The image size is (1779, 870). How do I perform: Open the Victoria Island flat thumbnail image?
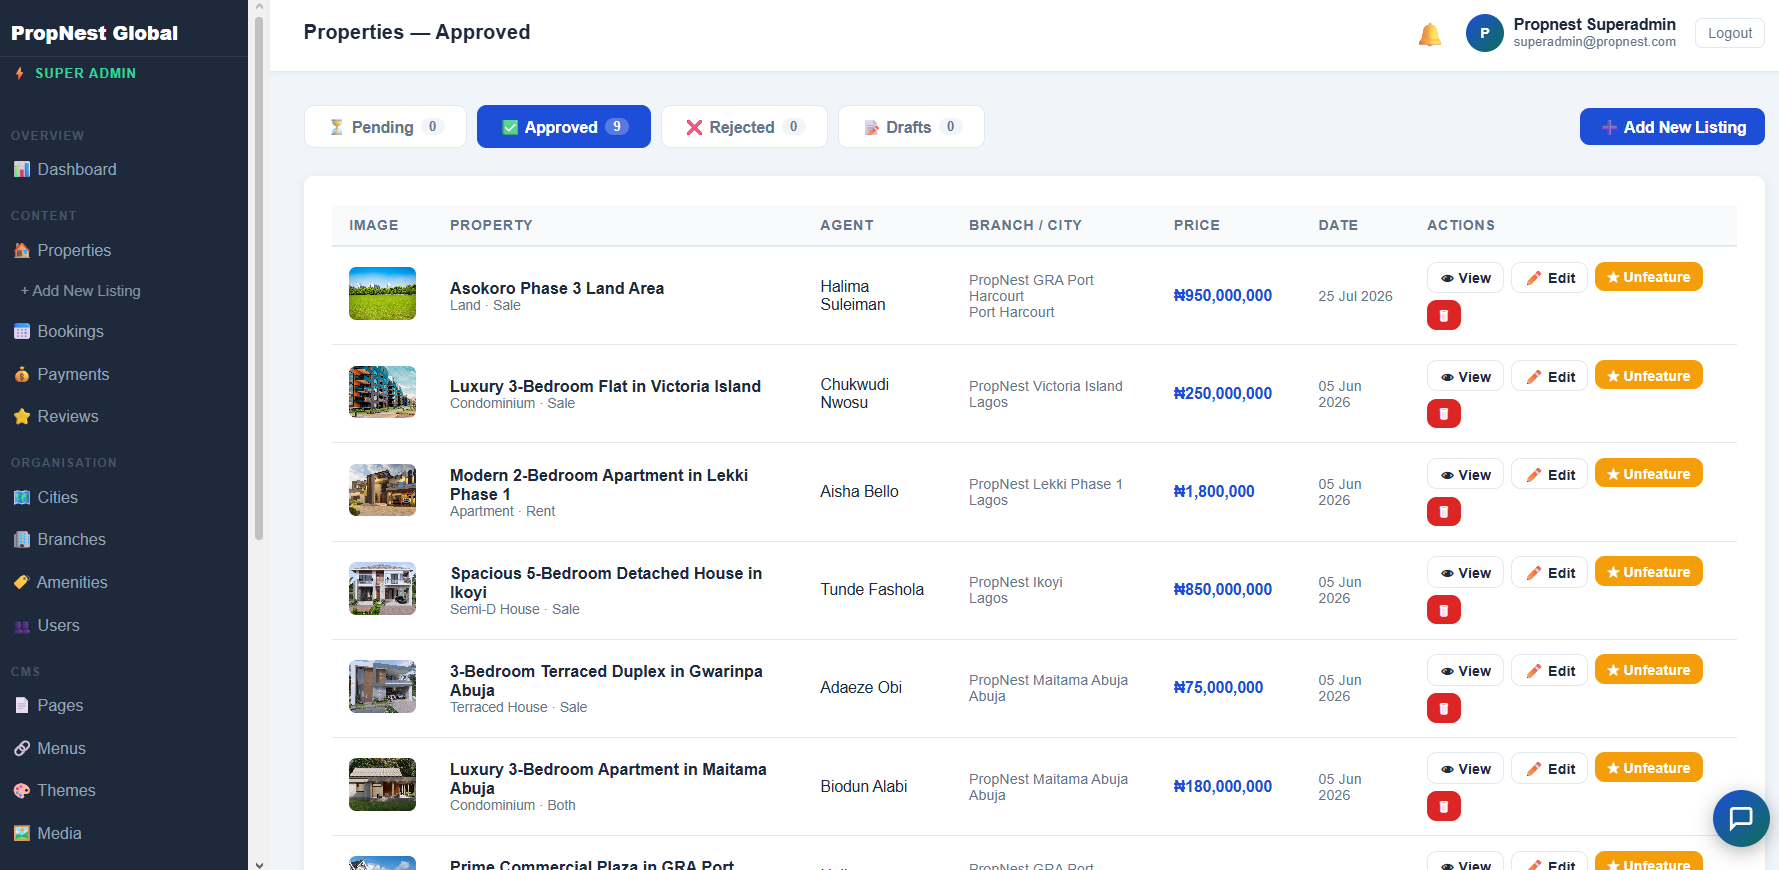point(382,391)
